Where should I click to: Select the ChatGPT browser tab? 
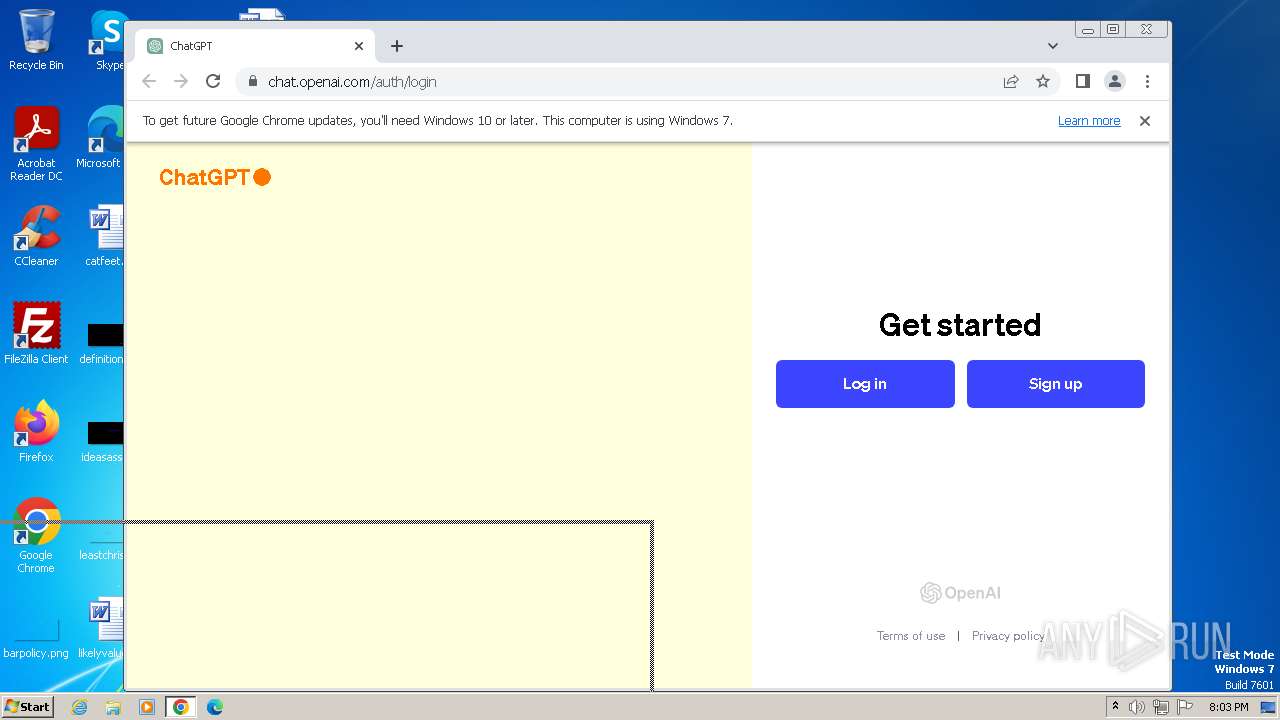pos(255,46)
